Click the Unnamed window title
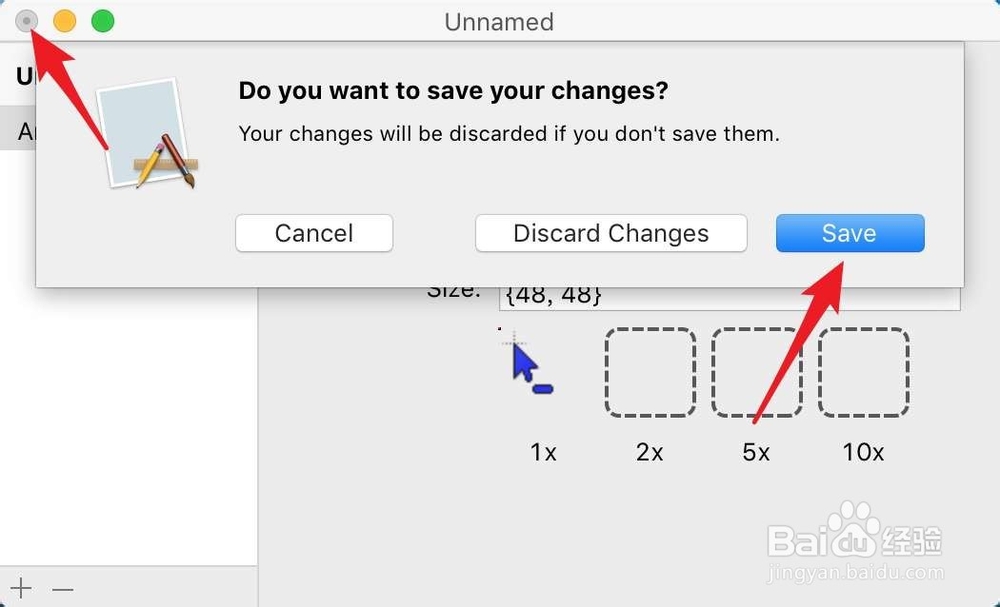The height and width of the screenshot is (607, 1000). [499, 22]
